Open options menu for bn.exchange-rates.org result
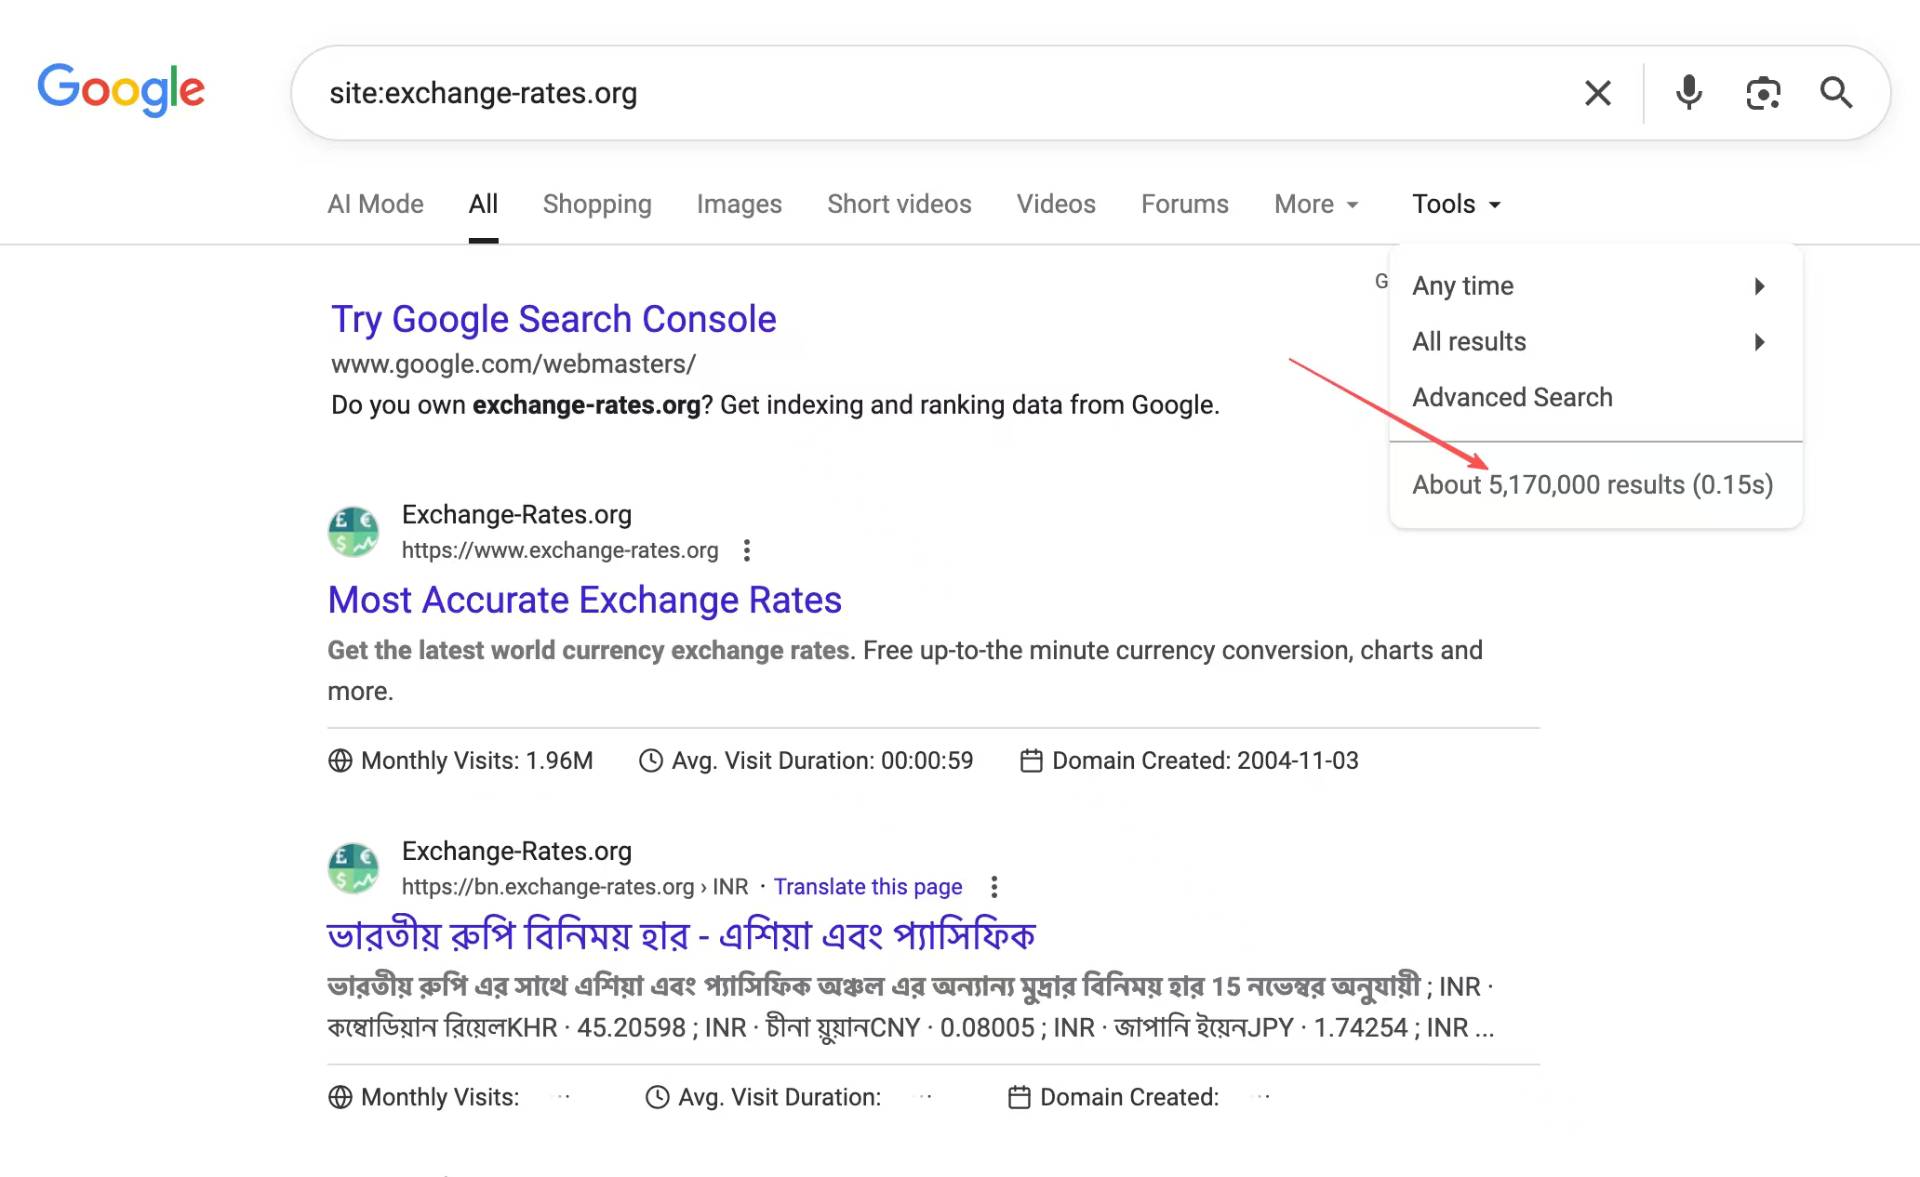The image size is (1920, 1177). click(x=994, y=887)
